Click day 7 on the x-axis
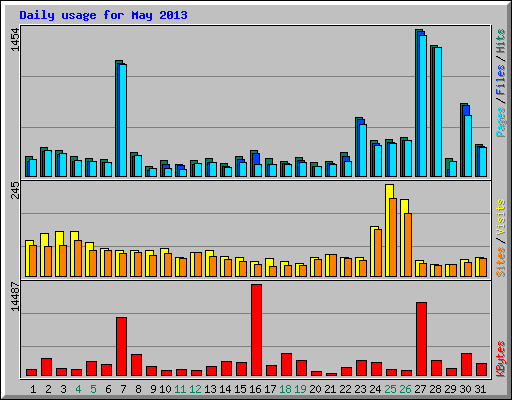Screen dimensions: 512x400 (x=123, y=389)
